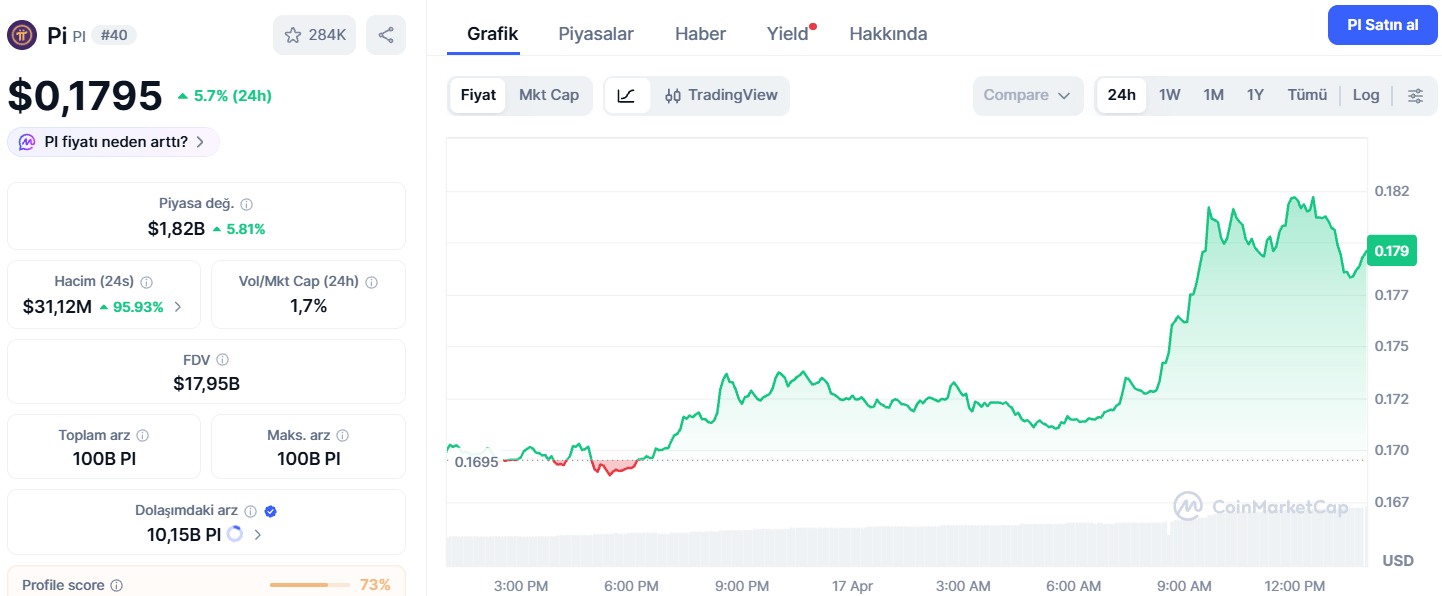
Task: Set chart range to 1M
Action: (x=1214, y=96)
